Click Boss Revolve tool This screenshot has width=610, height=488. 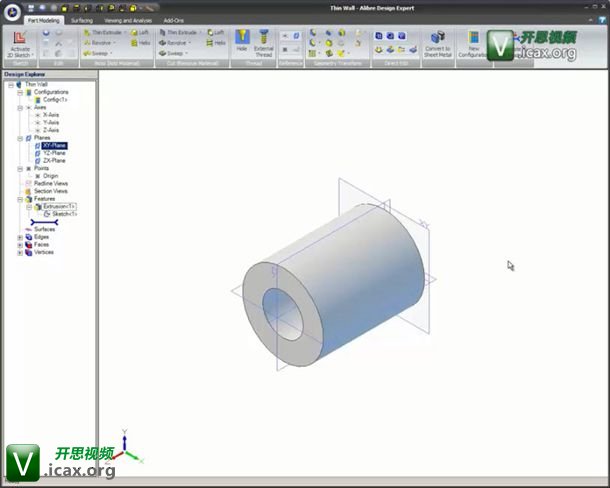tap(98, 43)
